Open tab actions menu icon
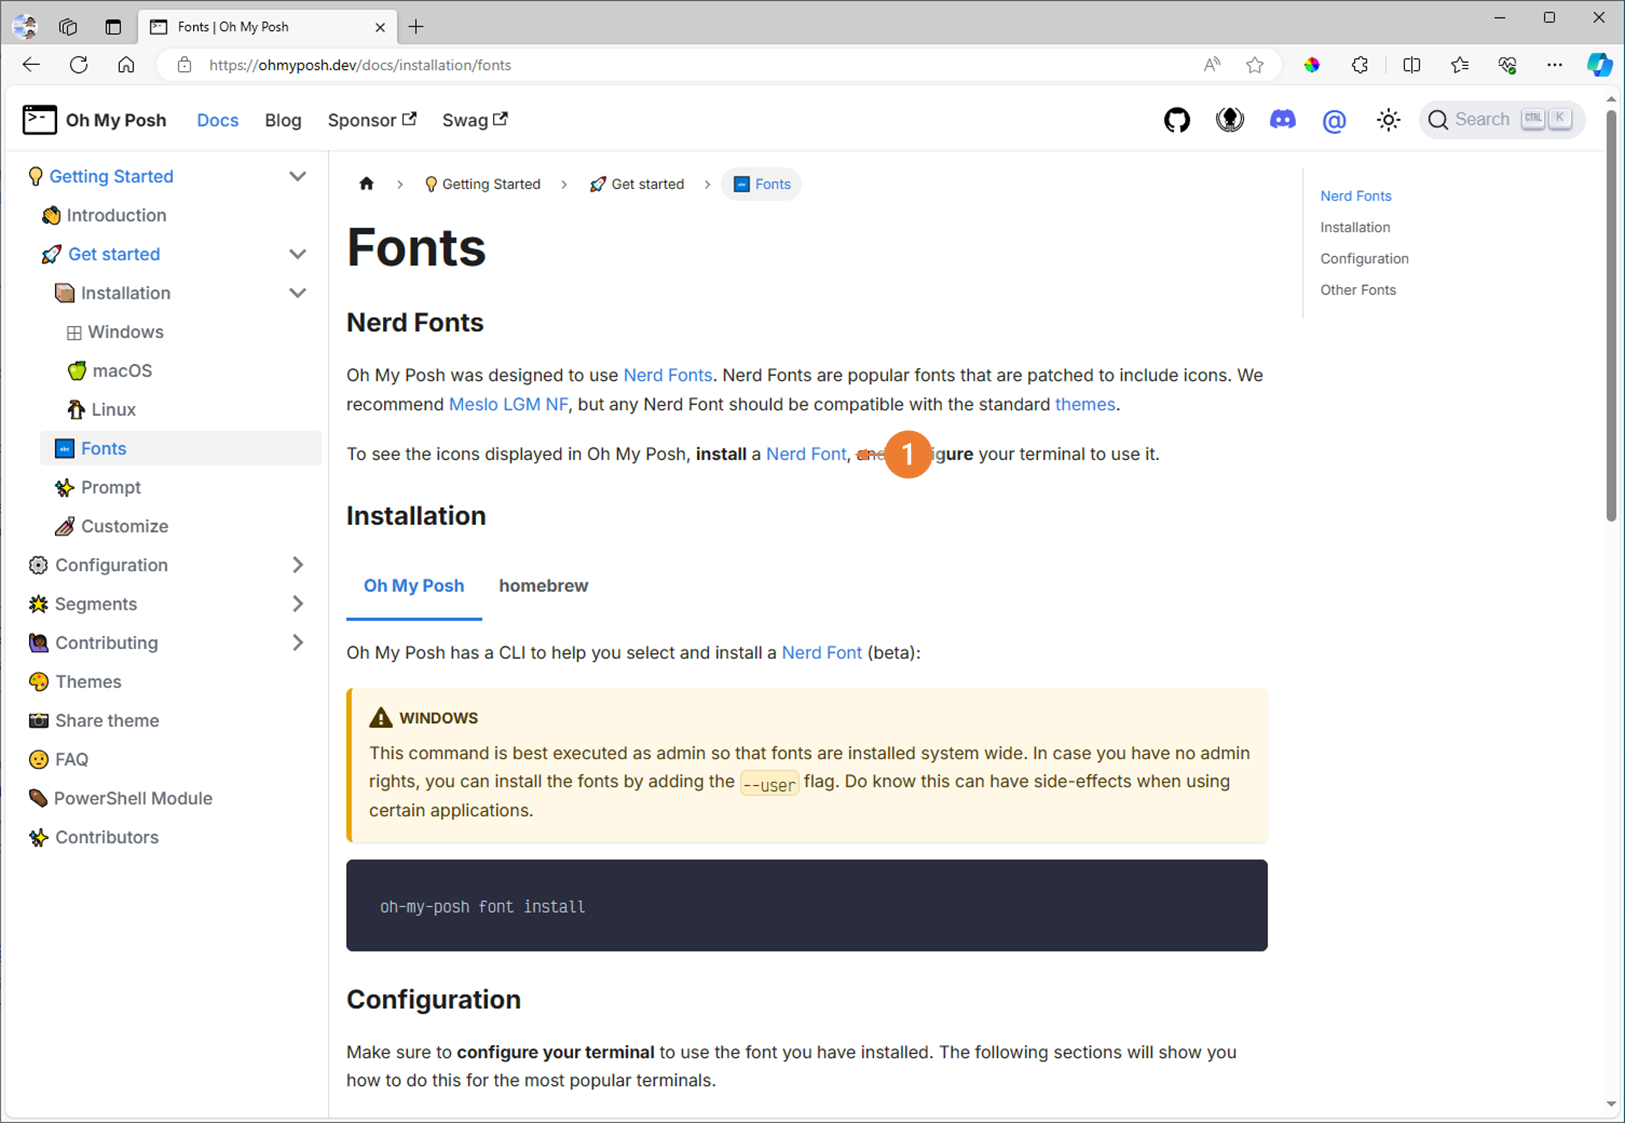 (x=113, y=27)
